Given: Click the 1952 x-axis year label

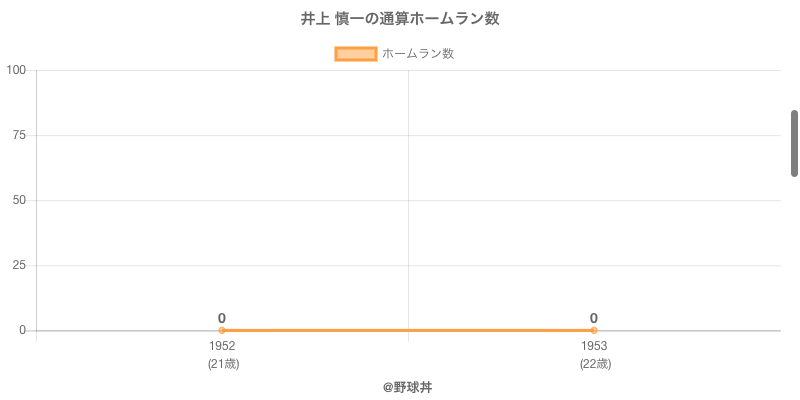Looking at the screenshot, I should pos(222,346).
